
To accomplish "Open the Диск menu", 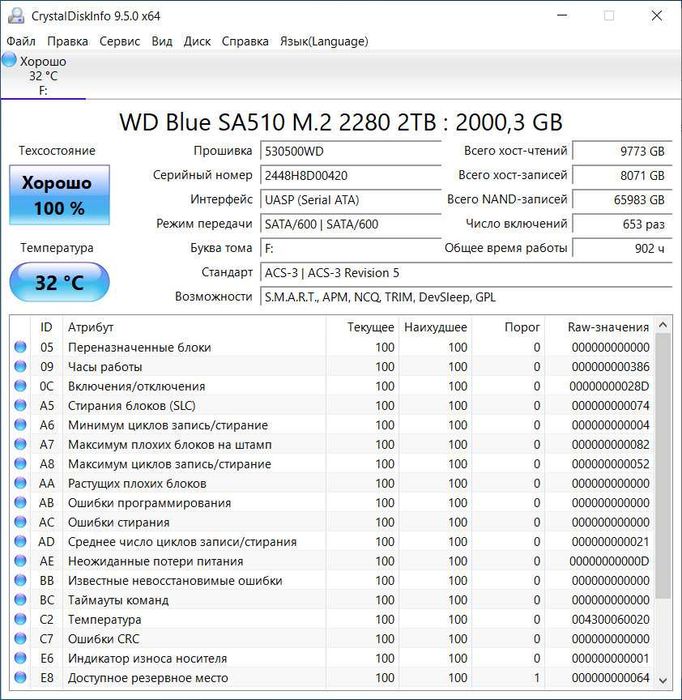I will [197, 42].
